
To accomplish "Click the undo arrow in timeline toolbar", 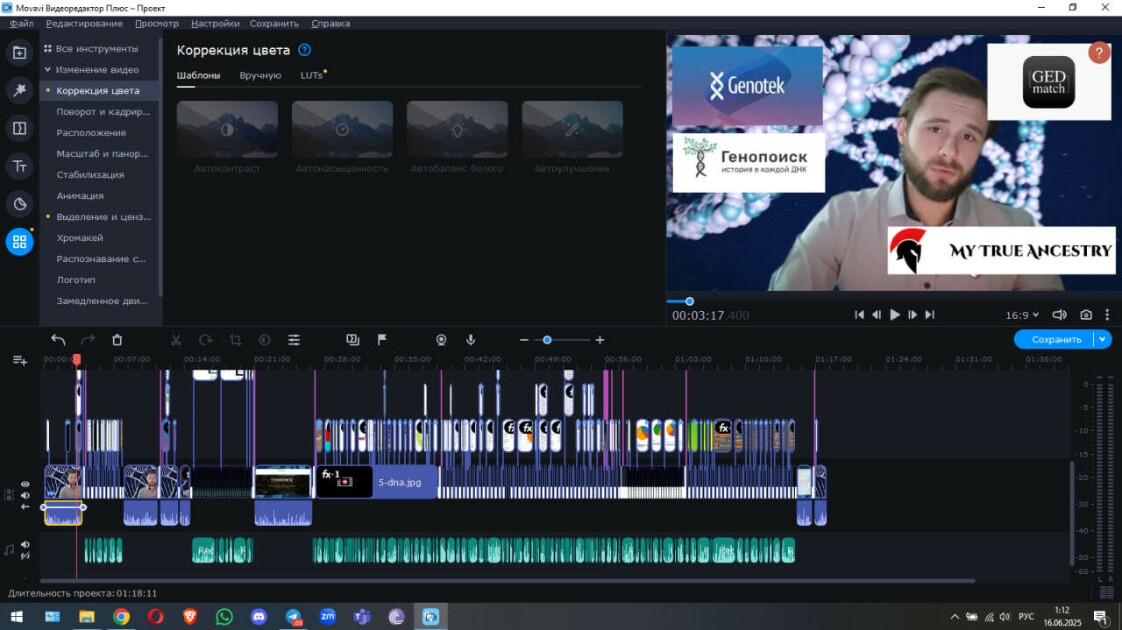I will pos(58,340).
